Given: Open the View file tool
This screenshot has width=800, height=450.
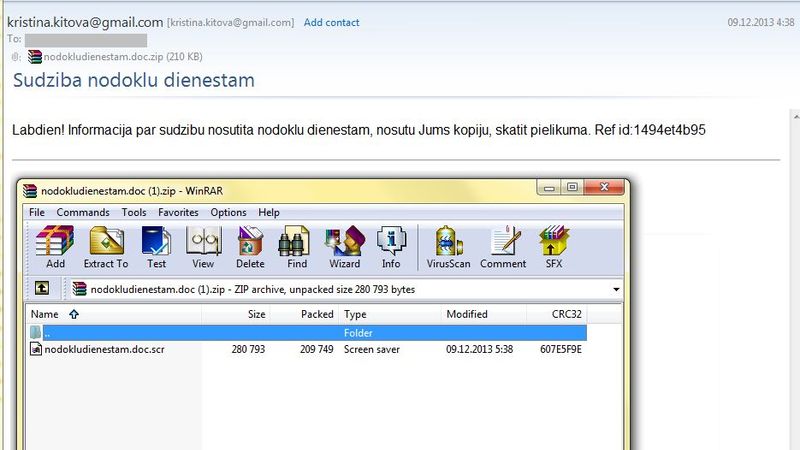Looking at the screenshot, I should [x=203, y=247].
